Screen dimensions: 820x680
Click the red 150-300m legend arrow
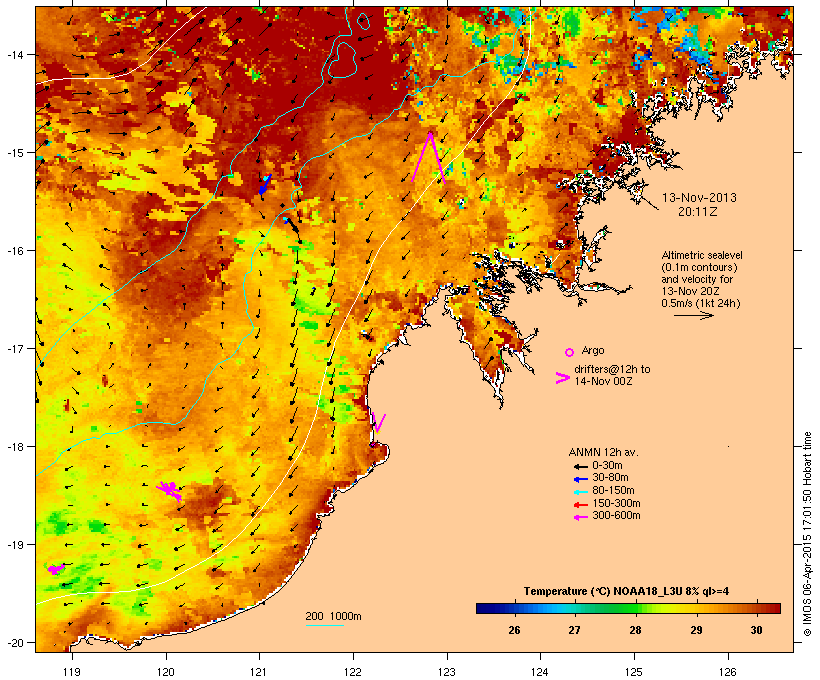(580, 505)
